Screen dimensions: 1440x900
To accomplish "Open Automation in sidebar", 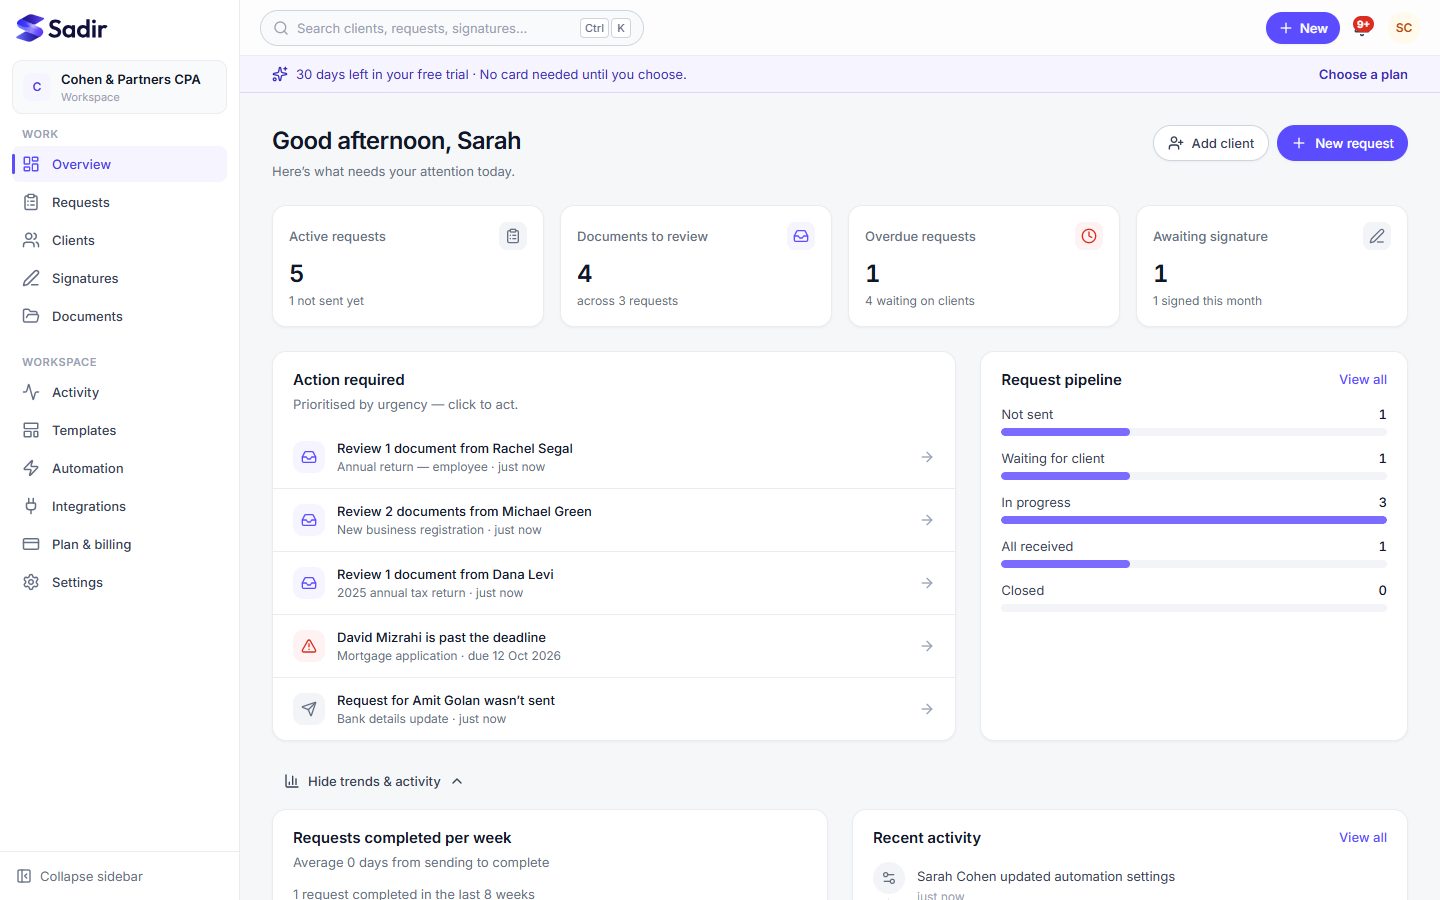I will pyautogui.click(x=119, y=468).
